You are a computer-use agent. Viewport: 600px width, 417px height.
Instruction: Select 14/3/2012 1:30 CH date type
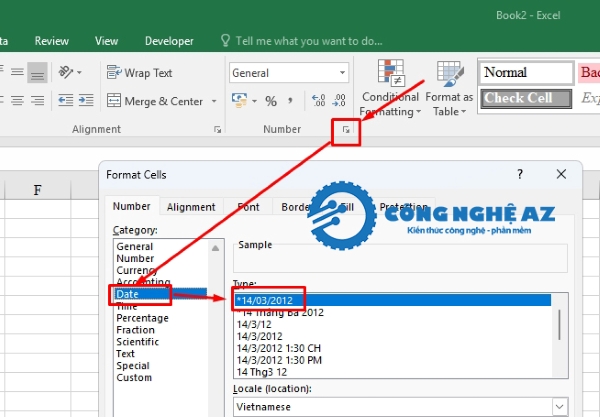279,348
